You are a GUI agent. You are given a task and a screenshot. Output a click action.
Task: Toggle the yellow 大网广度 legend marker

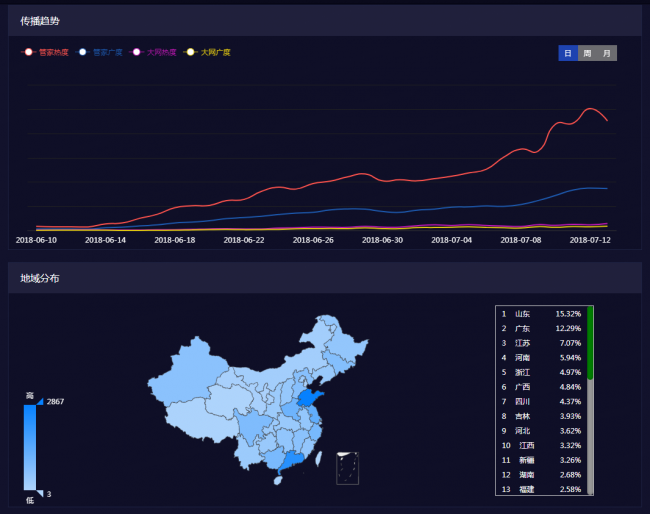tap(191, 52)
